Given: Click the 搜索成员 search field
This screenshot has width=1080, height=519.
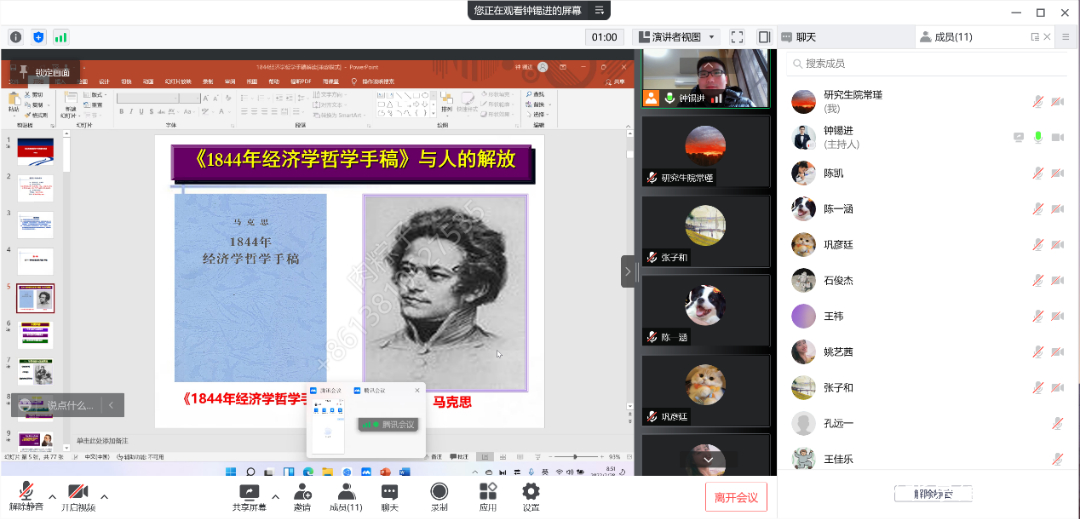Looking at the screenshot, I should pos(920,64).
